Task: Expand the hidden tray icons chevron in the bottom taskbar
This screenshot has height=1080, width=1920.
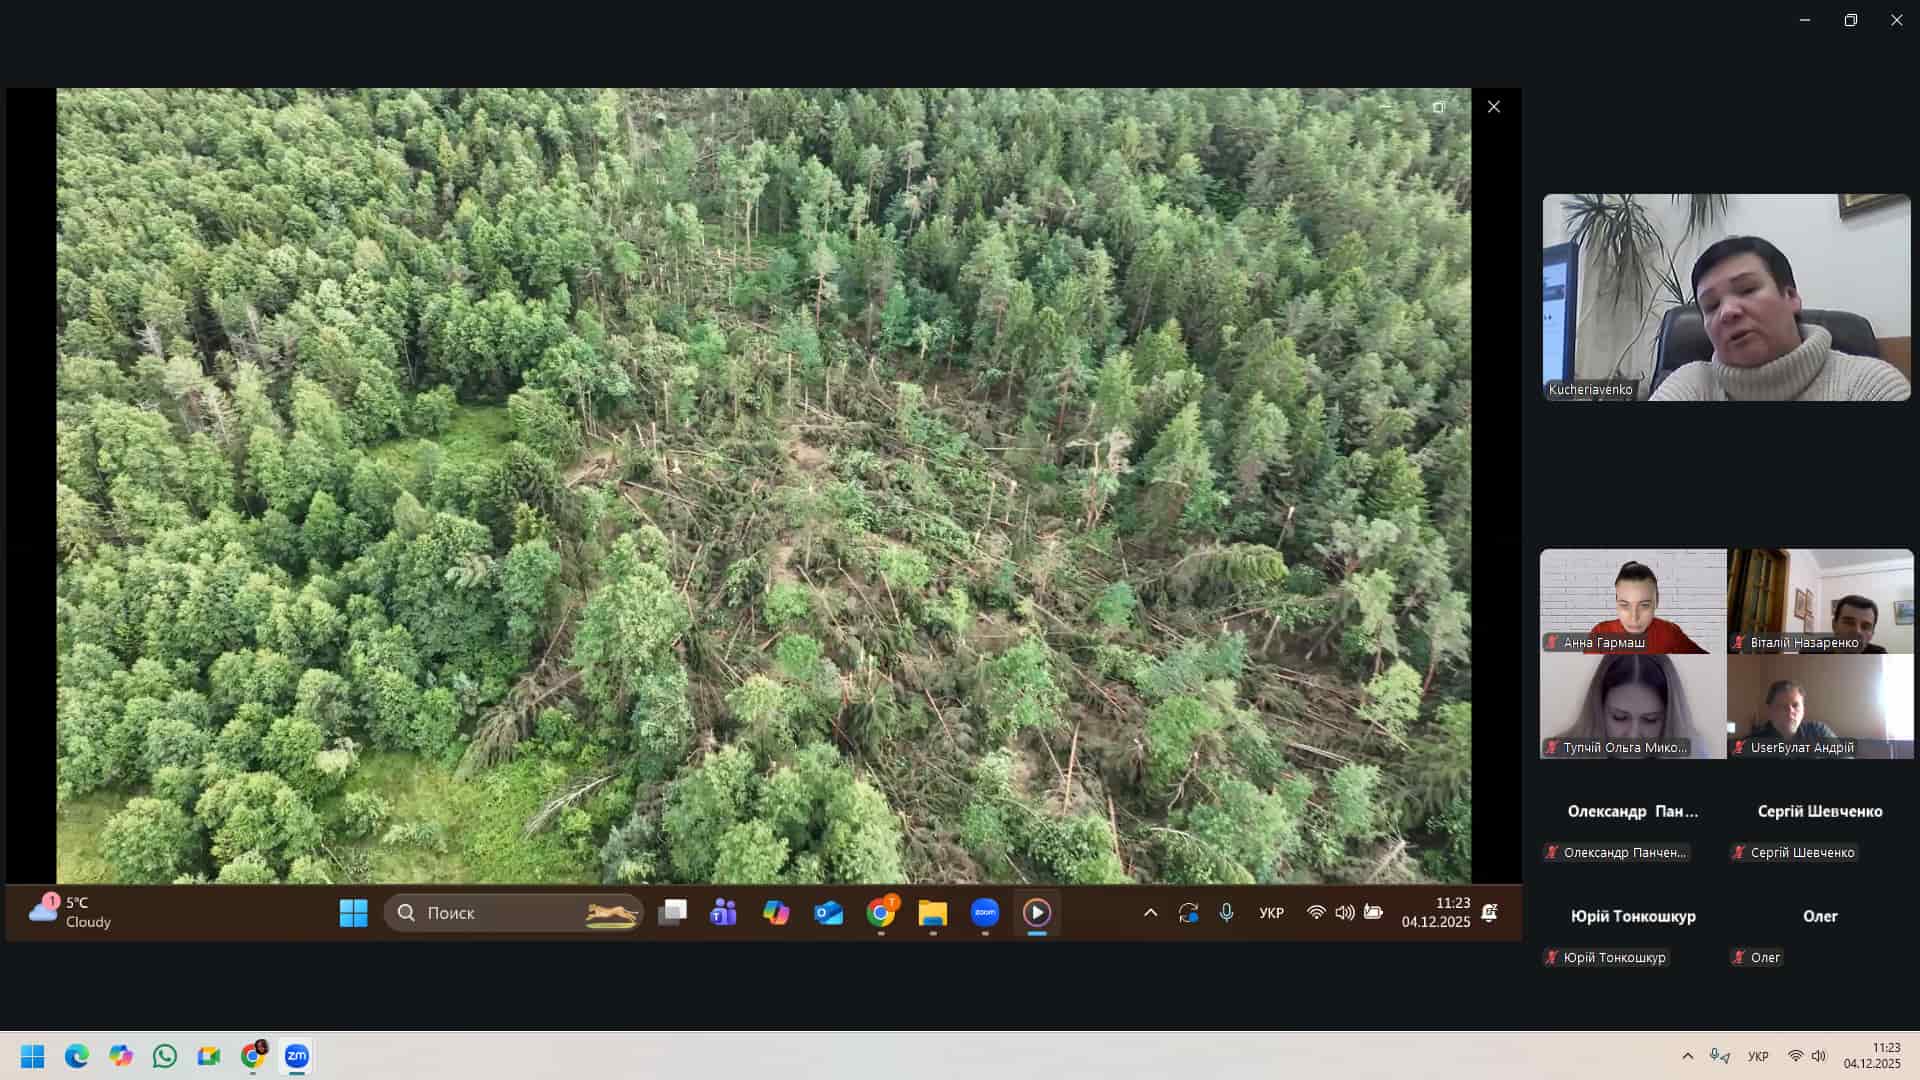Action: [x=1688, y=1056]
